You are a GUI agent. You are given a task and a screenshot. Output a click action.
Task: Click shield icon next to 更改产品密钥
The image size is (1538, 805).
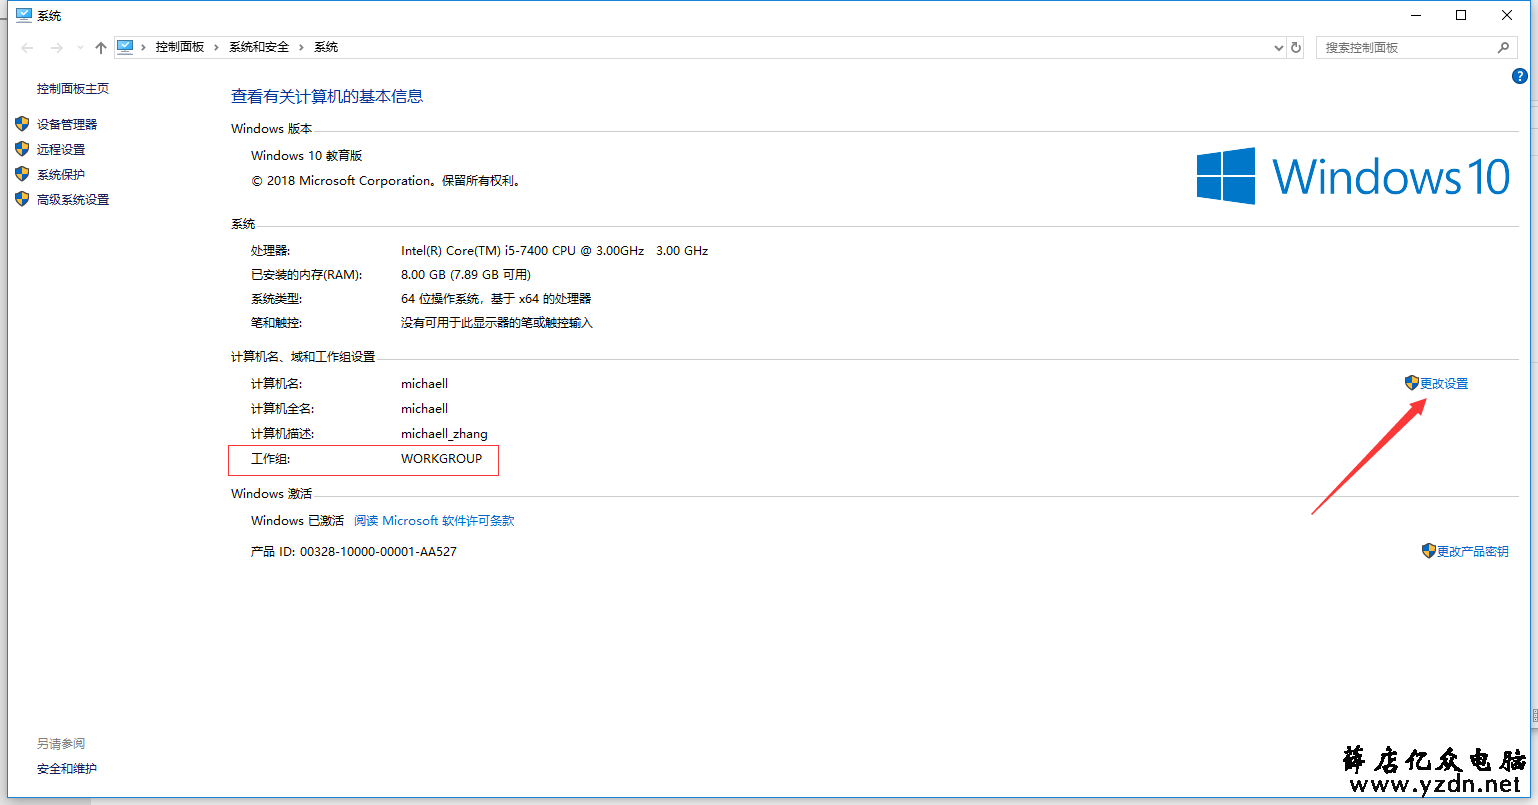click(1429, 550)
